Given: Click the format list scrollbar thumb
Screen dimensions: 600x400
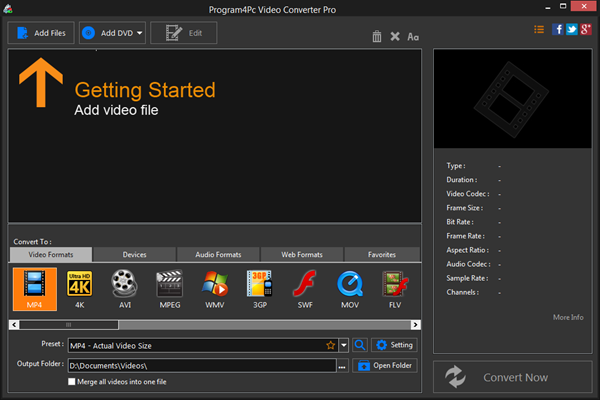Looking at the screenshot, I should point(69,325).
